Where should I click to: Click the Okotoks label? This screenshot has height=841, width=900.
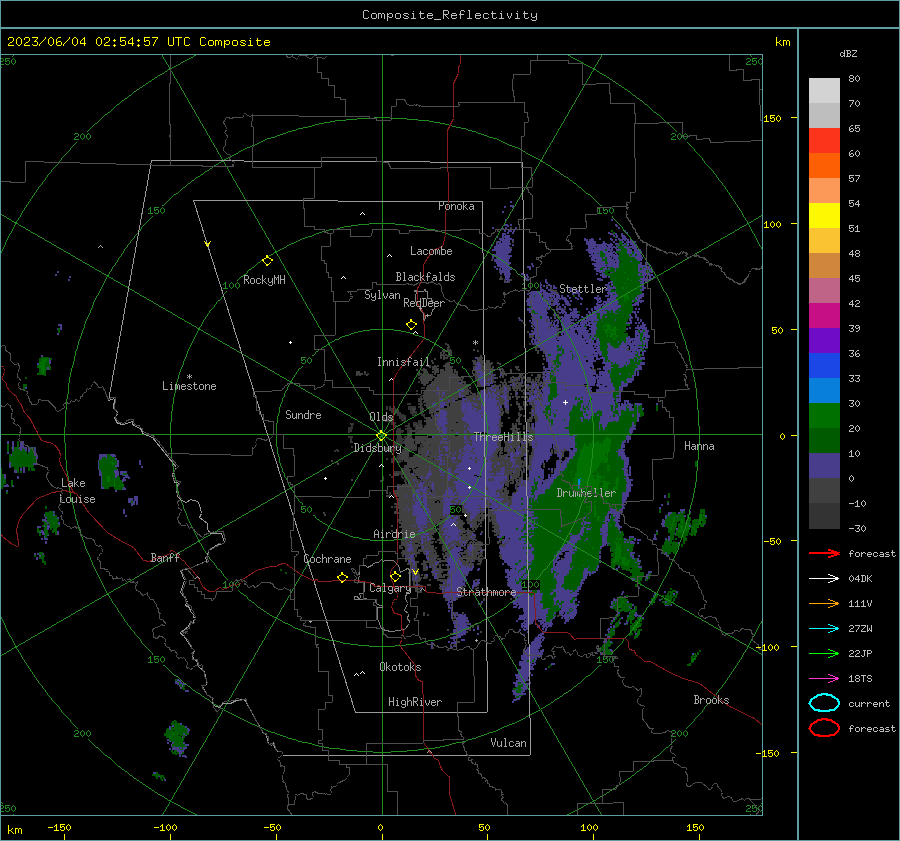click(x=400, y=667)
